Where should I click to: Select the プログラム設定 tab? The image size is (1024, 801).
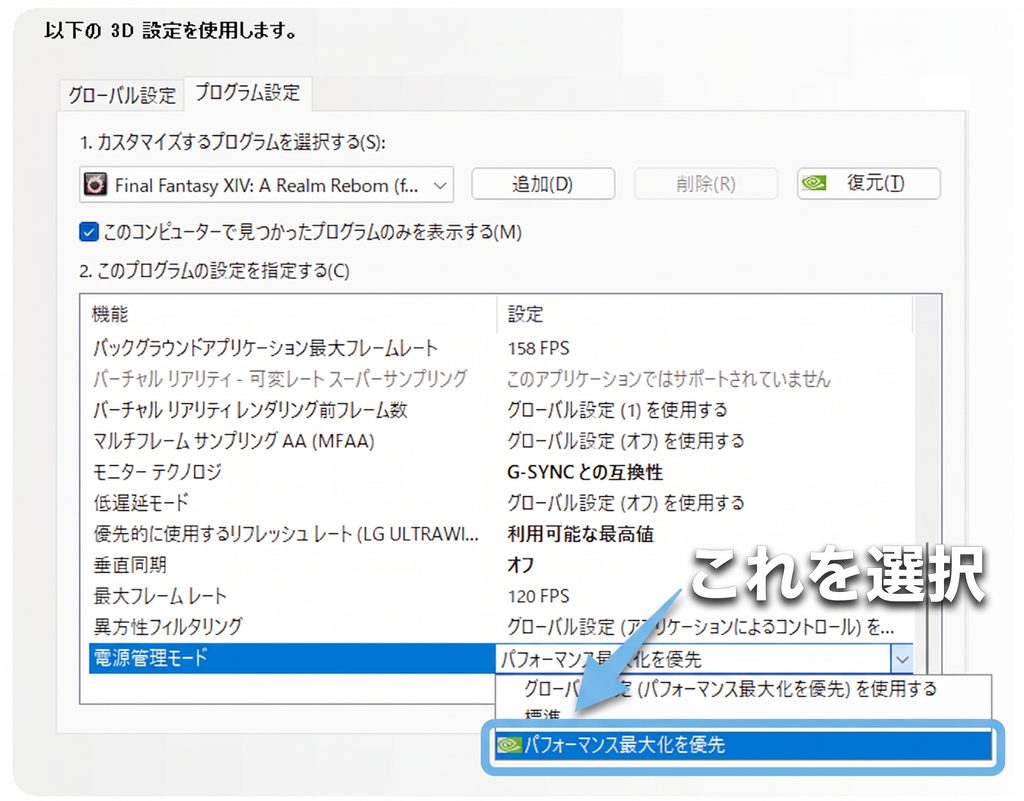[248, 93]
